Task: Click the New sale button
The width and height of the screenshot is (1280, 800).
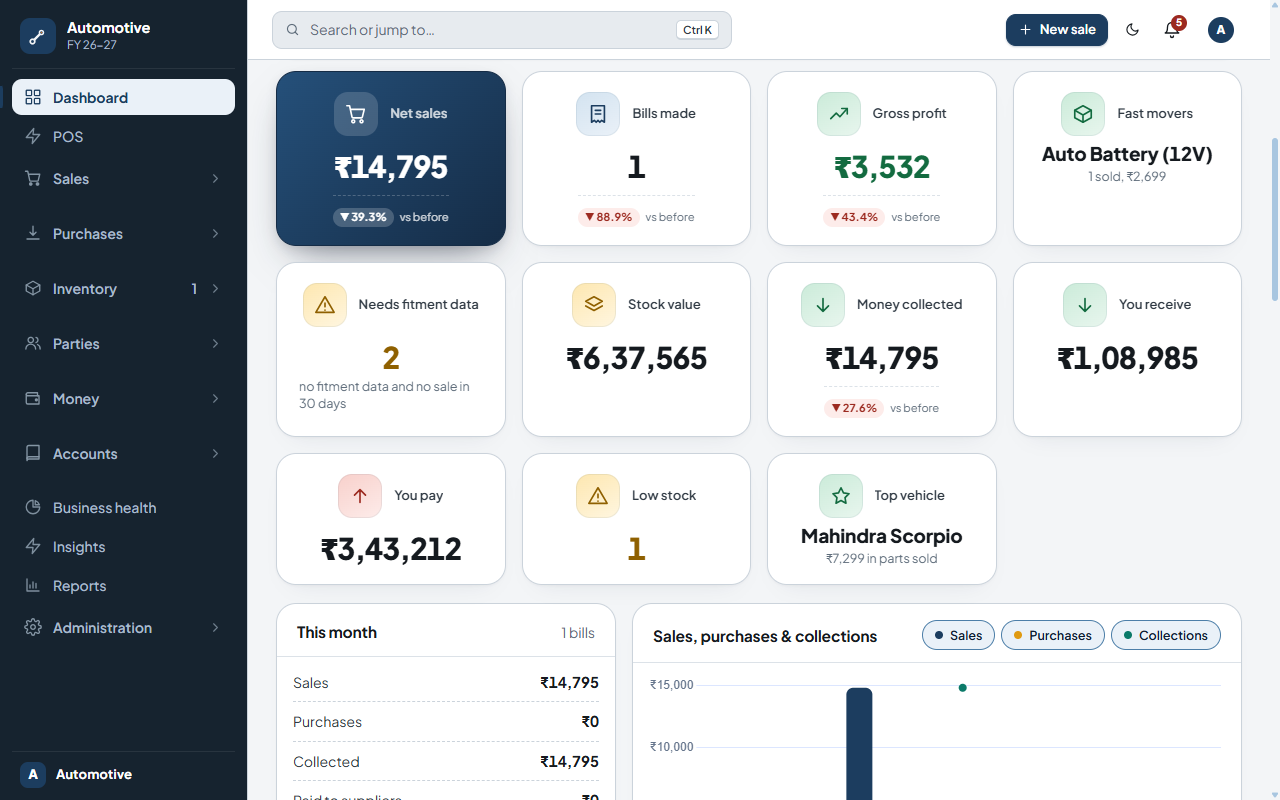Action: click(1057, 30)
